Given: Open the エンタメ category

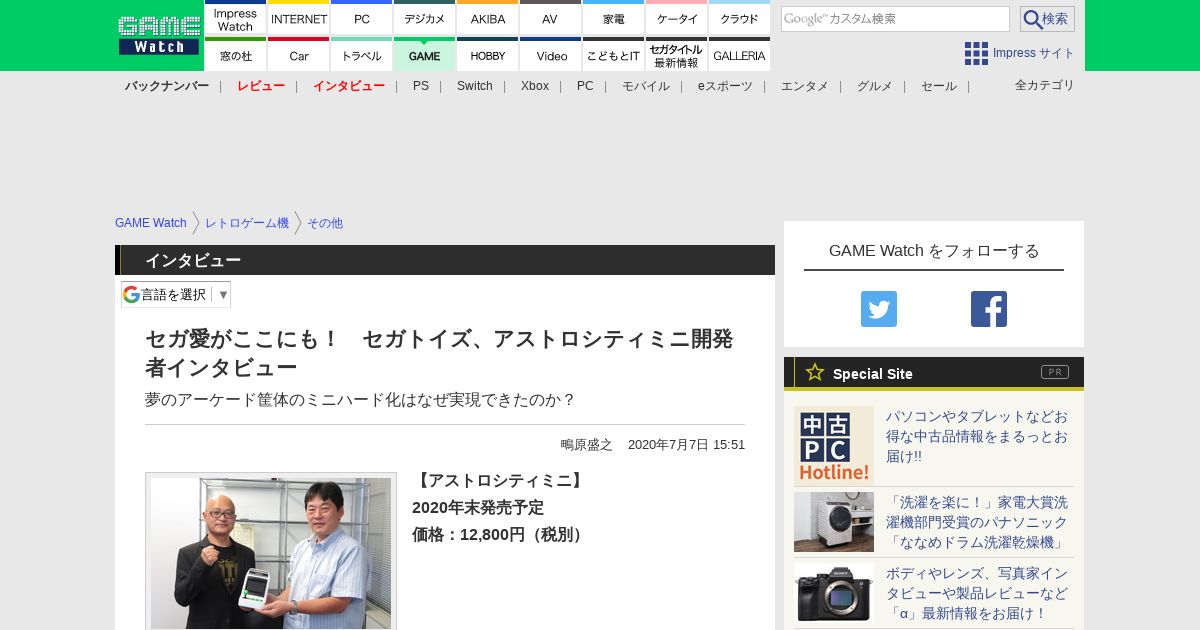Looking at the screenshot, I should click(805, 86).
